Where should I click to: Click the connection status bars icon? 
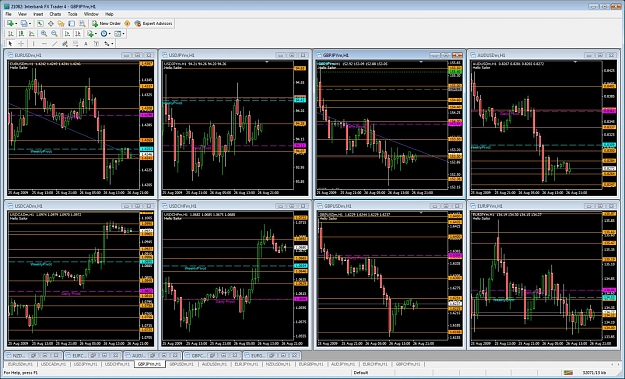[x=568, y=373]
